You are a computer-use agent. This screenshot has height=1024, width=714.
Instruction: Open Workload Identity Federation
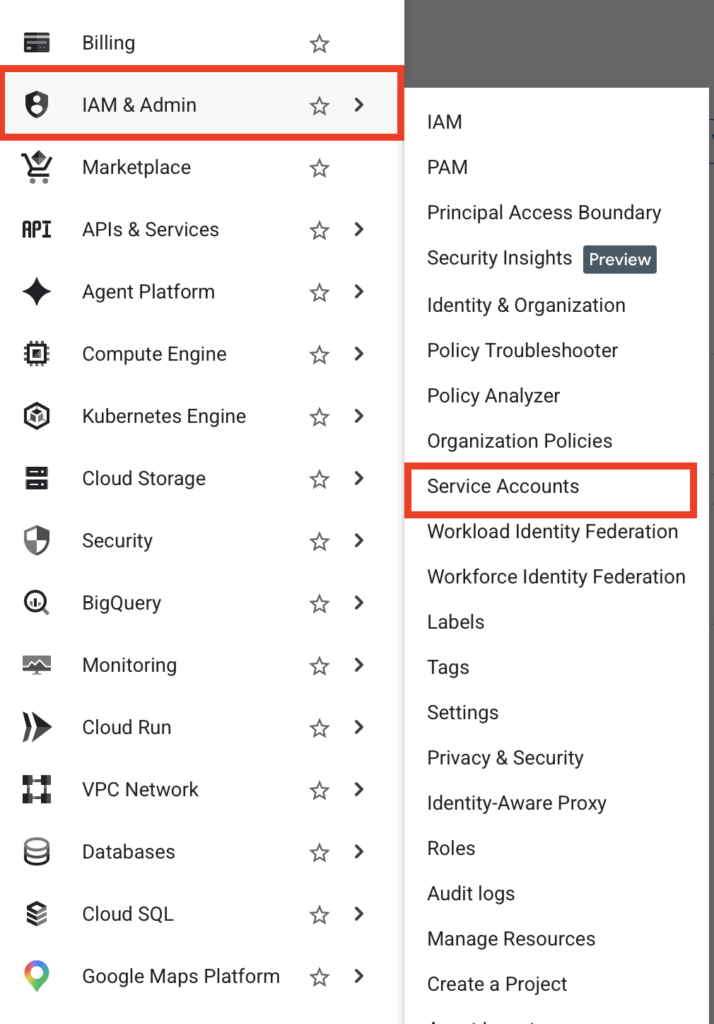click(x=553, y=532)
